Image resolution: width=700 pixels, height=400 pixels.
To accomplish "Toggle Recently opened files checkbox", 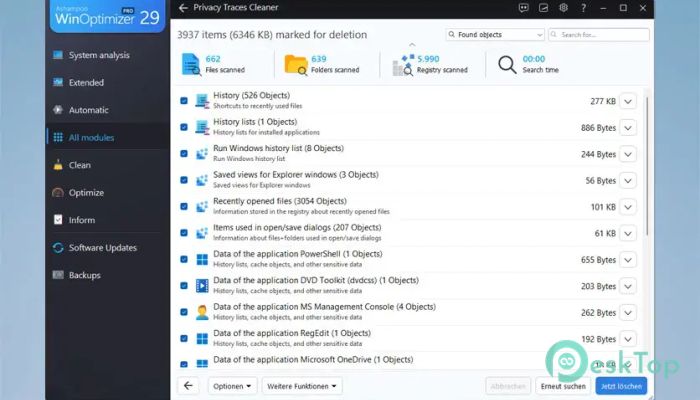I will point(183,206).
